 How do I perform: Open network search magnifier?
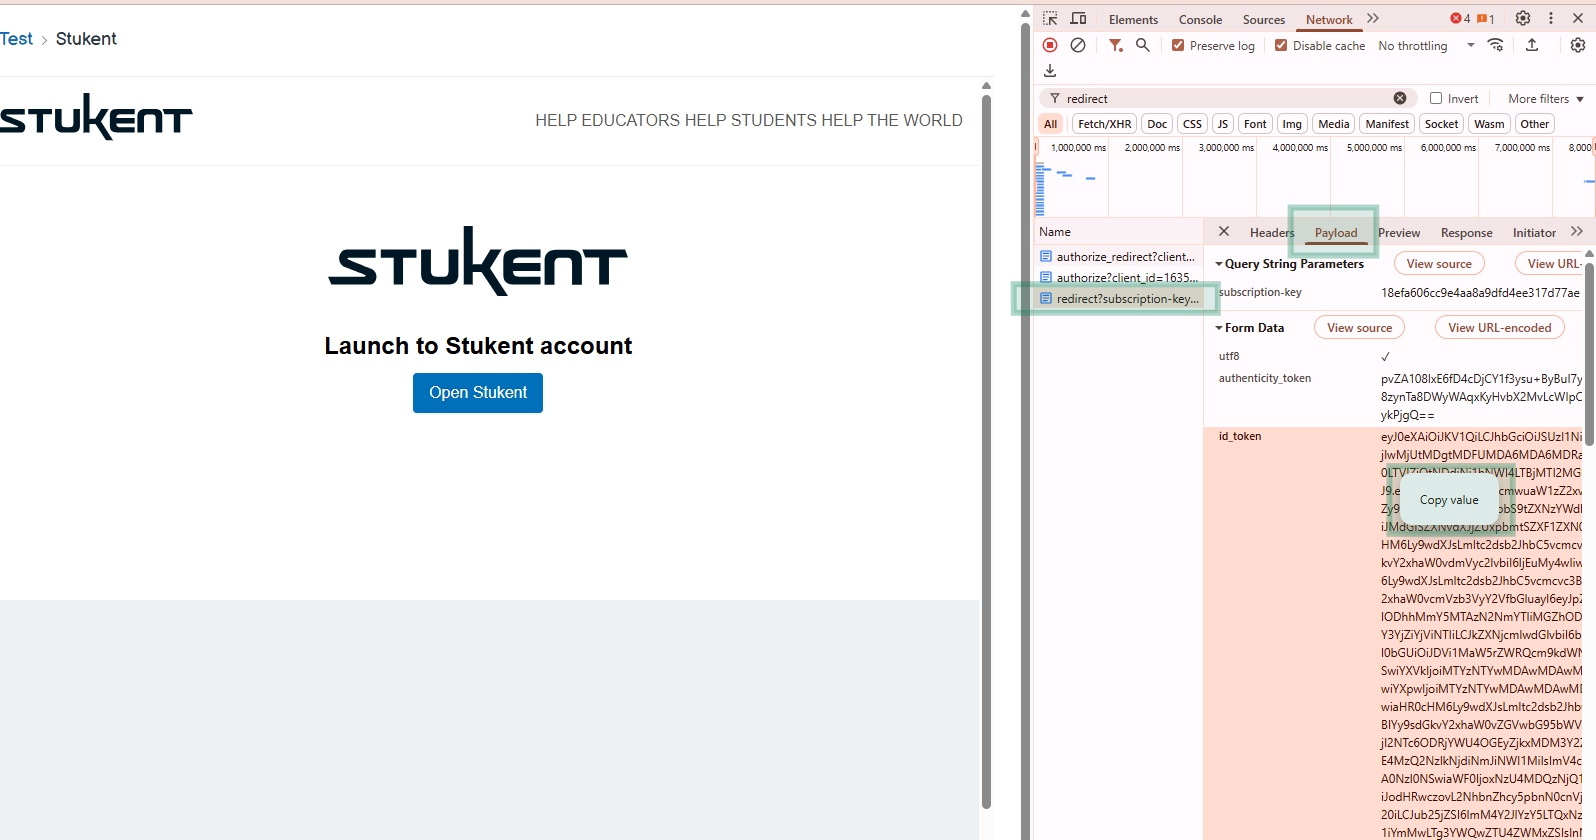[x=1143, y=45]
